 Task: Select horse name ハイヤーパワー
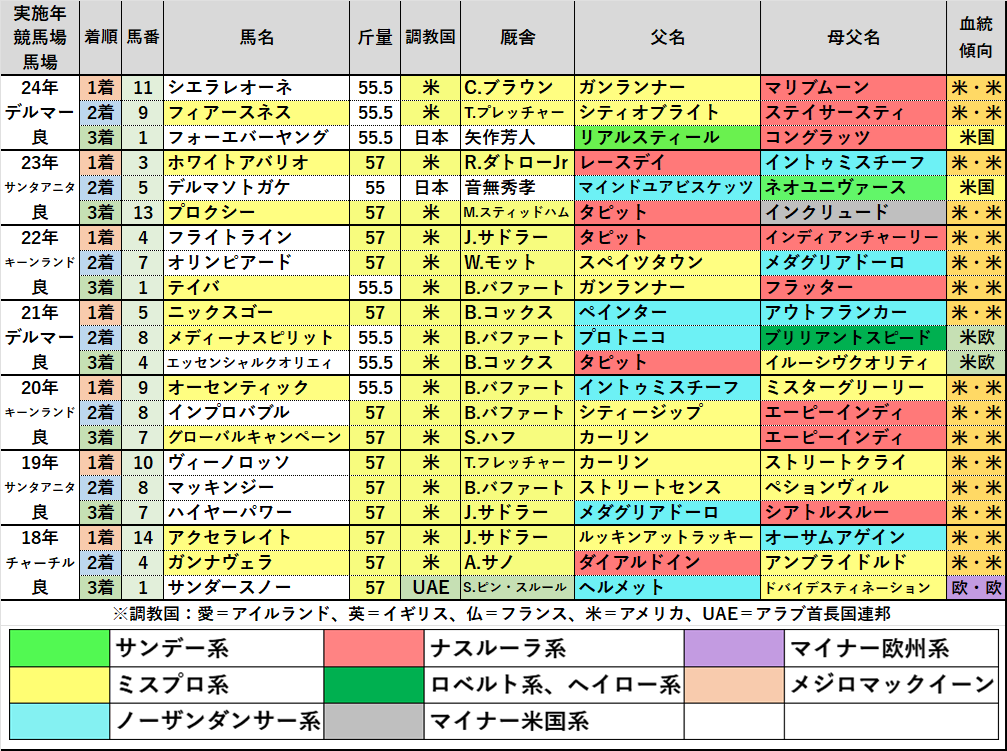(x=256, y=513)
